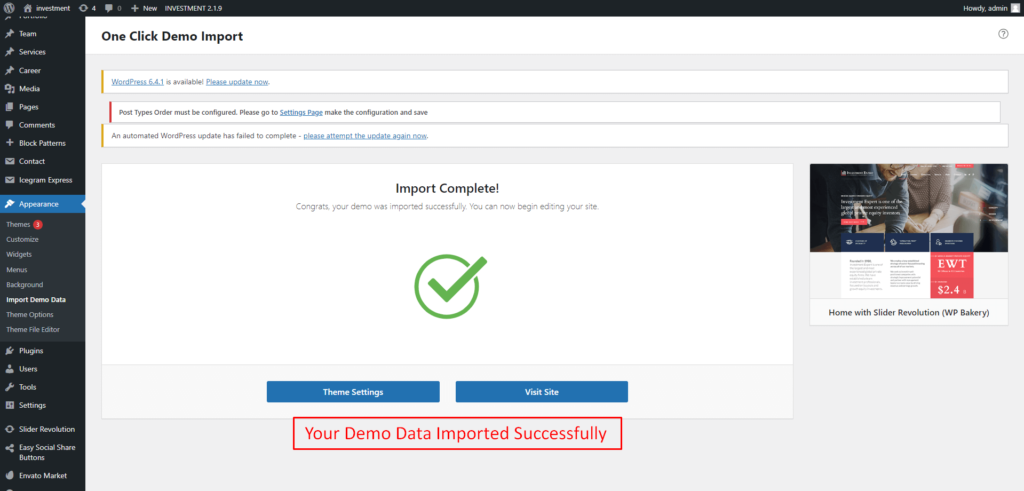Image resolution: width=1024 pixels, height=491 pixels.
Task: Click the Congrats demo imported message text
Action: (x=447, y=206)
